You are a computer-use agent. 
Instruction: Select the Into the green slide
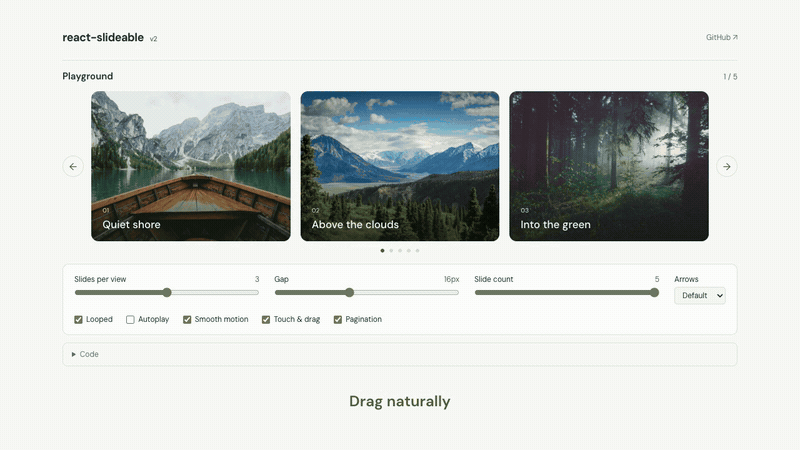[609, 166]
